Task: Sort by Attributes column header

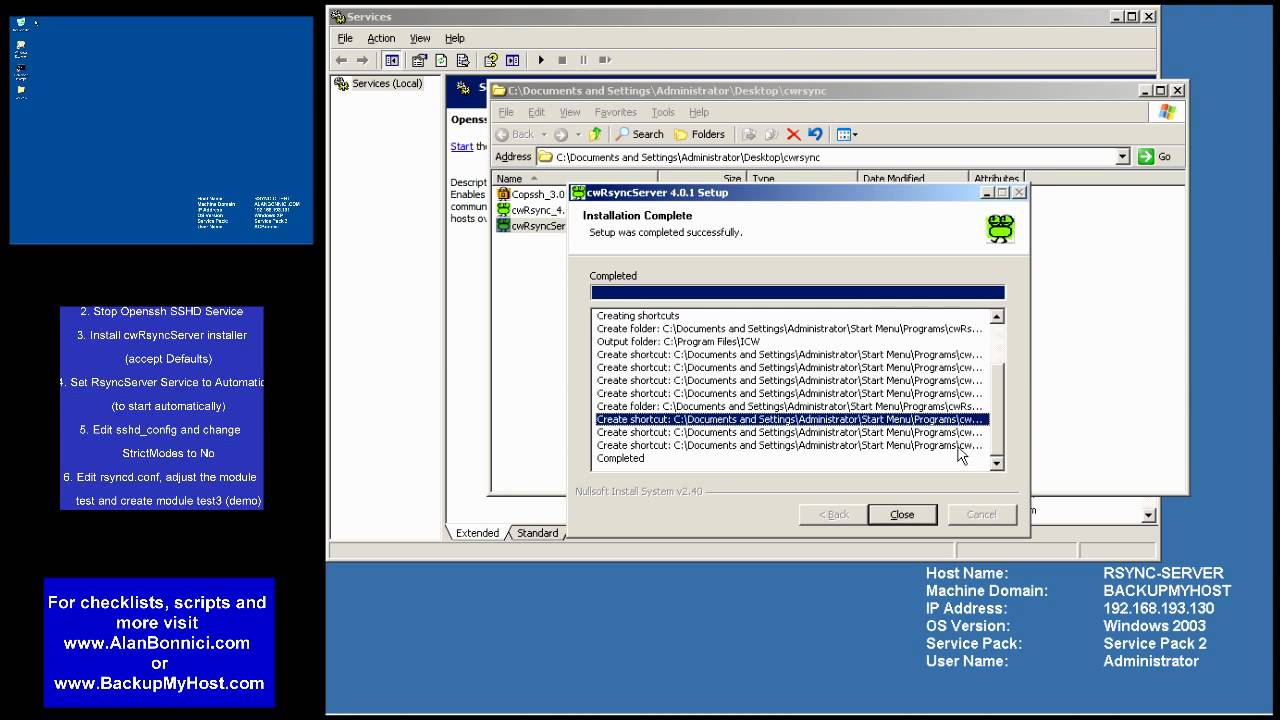Action: [996, 178]
